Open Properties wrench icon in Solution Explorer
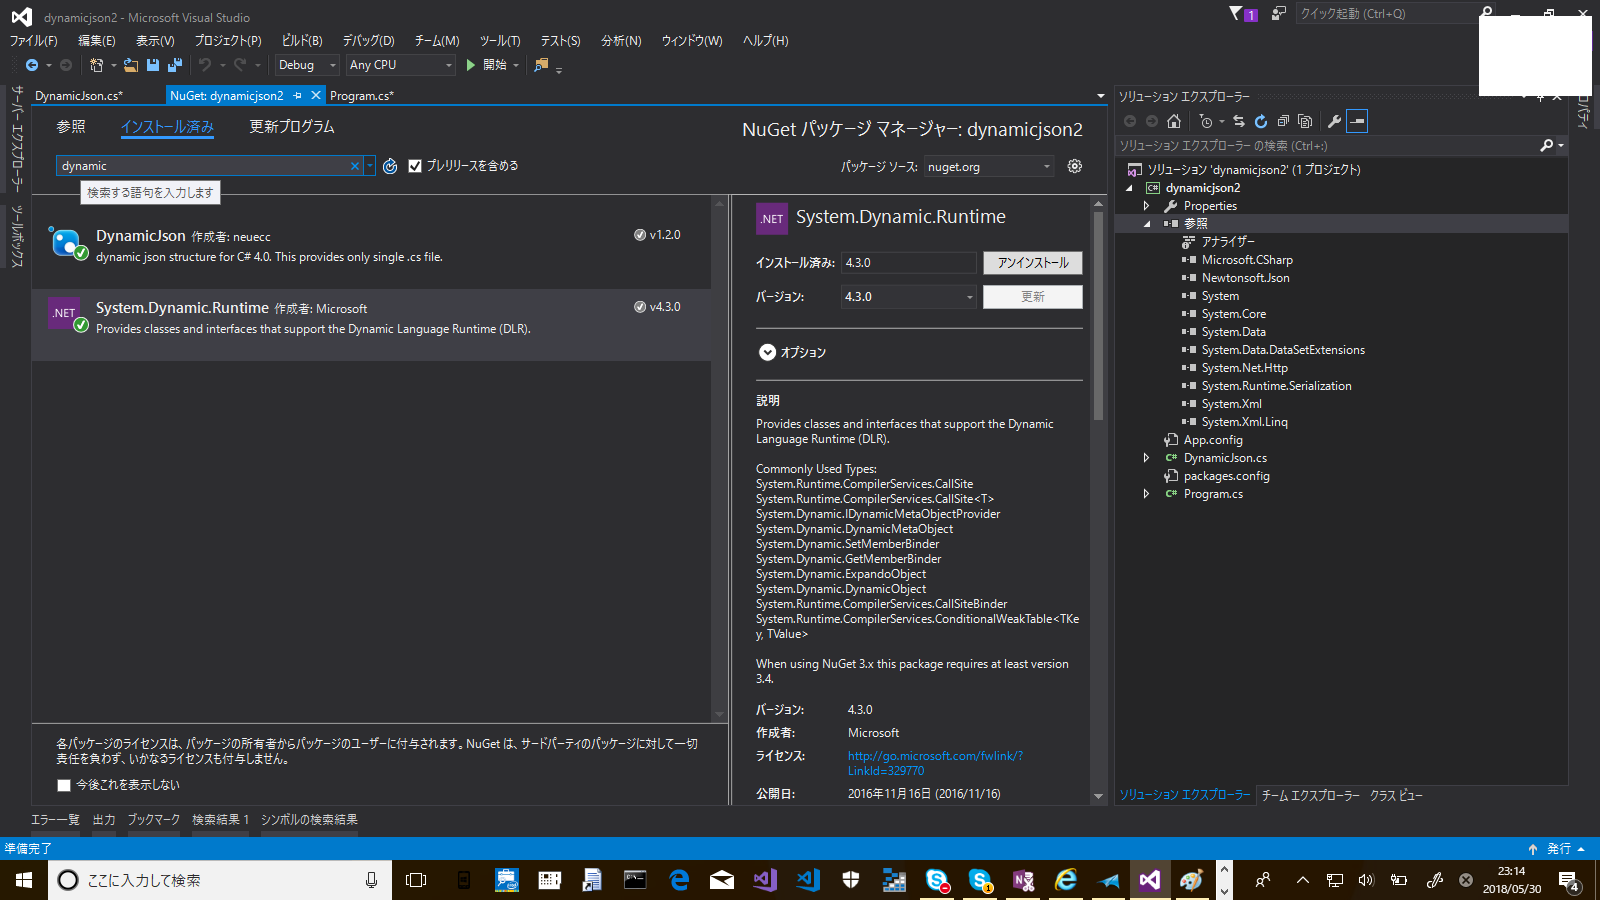1600x900 pixels. tap(1334, 121)
